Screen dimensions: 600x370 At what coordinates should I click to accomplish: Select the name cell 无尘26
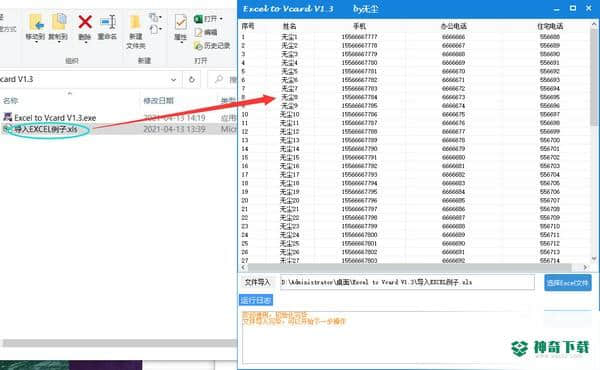click(x=289, y=252)
